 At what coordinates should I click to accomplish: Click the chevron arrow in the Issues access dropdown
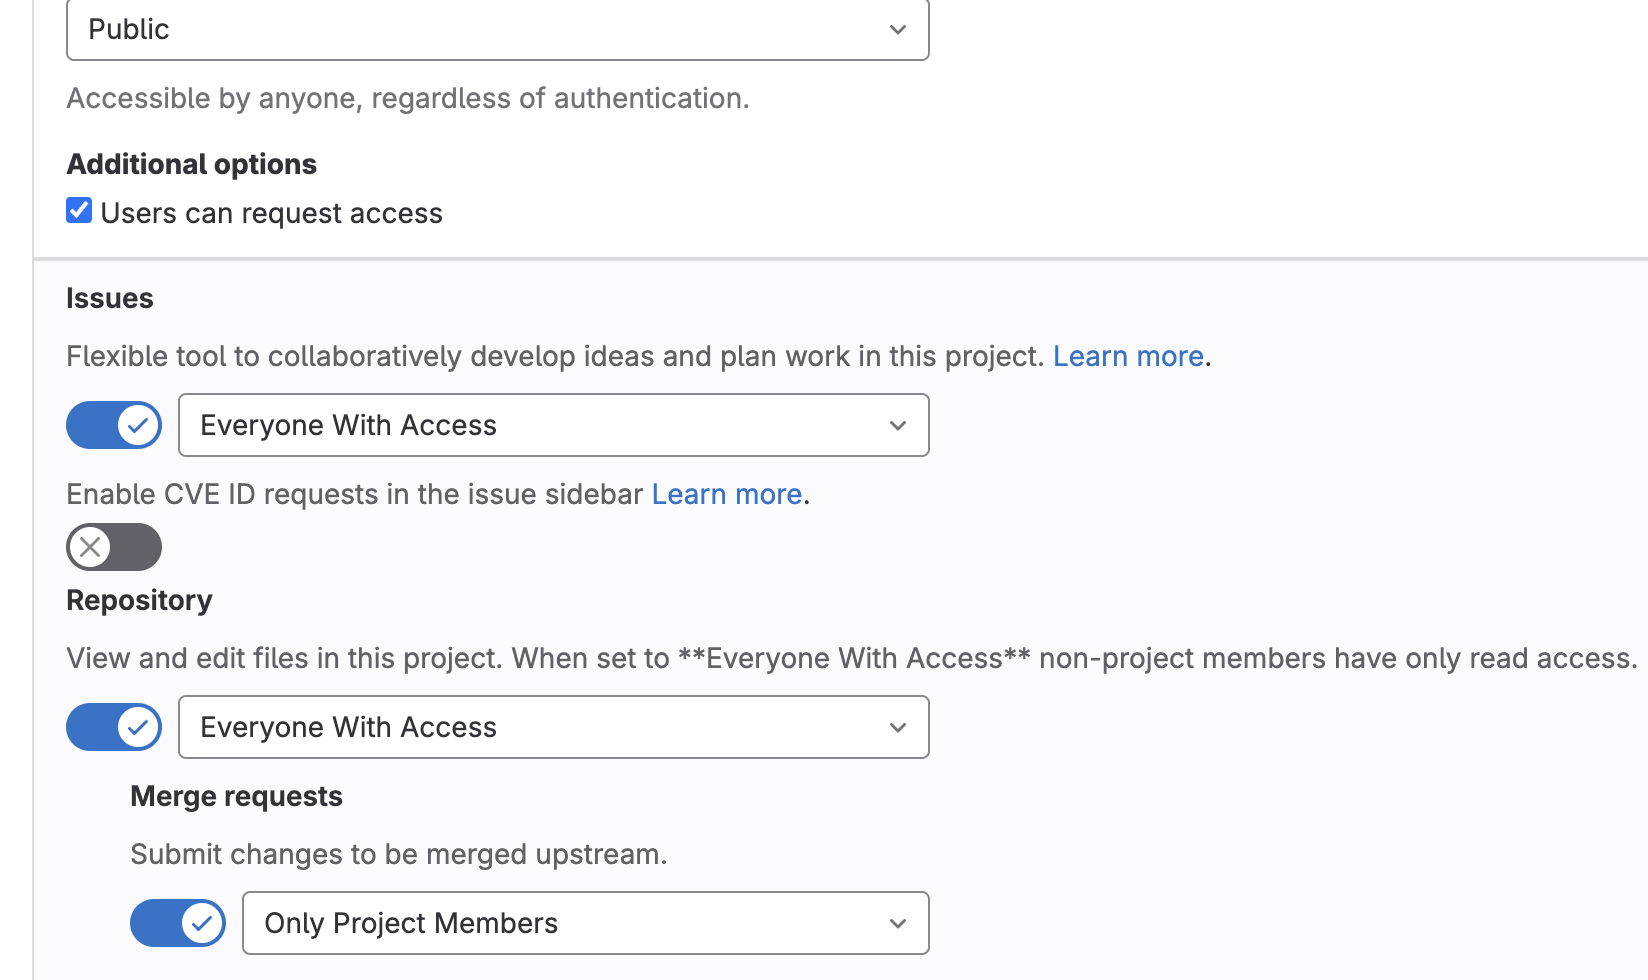[897, 426]
